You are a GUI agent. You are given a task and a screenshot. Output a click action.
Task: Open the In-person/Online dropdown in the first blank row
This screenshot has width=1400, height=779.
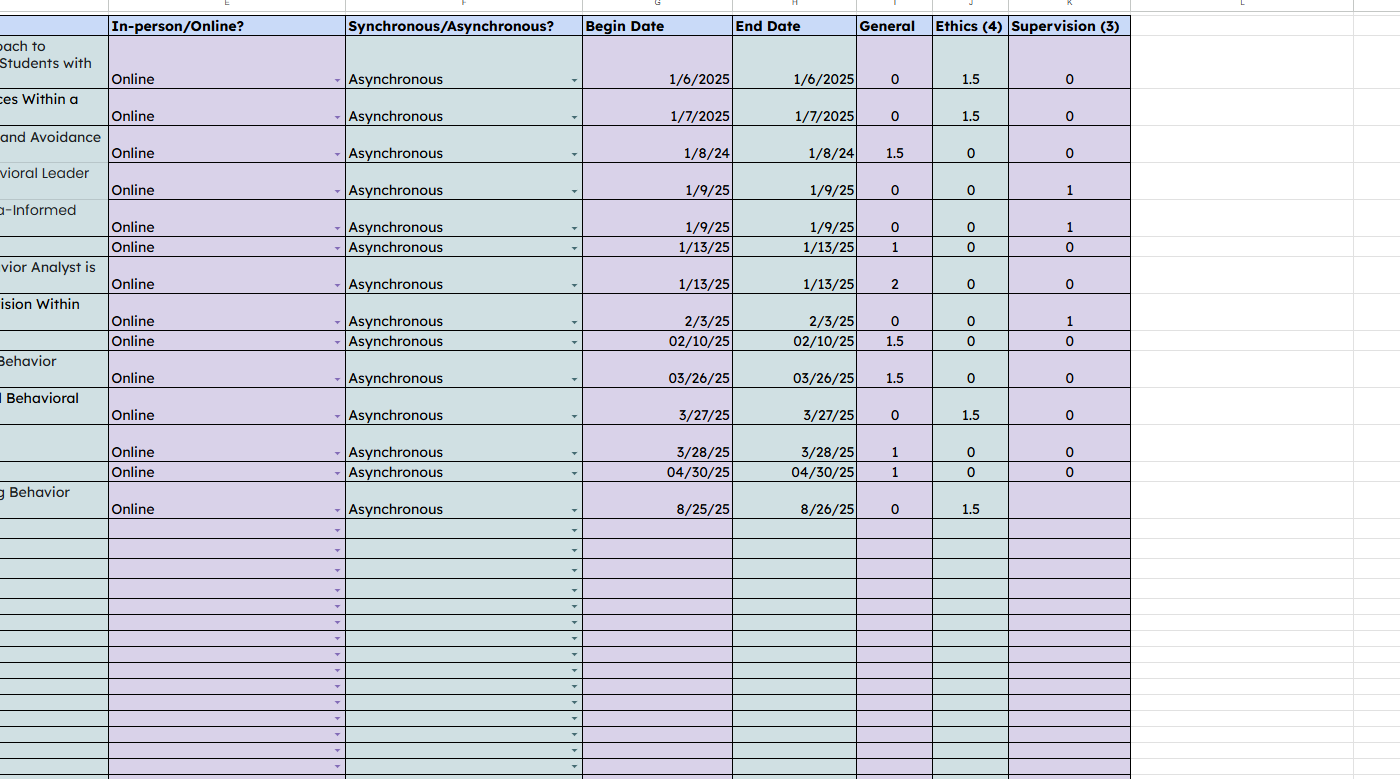[337, 530]
